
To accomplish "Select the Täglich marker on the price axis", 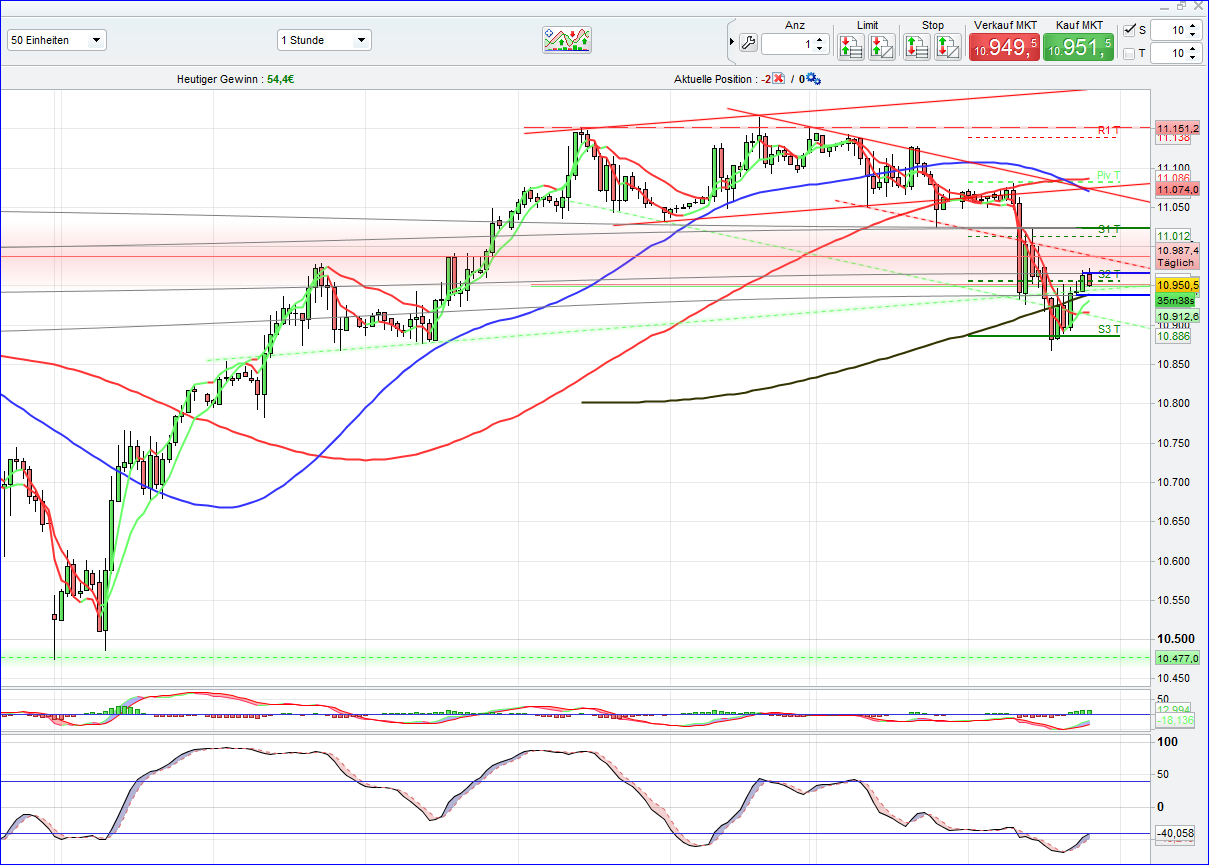I will [x=1175, y=260].
